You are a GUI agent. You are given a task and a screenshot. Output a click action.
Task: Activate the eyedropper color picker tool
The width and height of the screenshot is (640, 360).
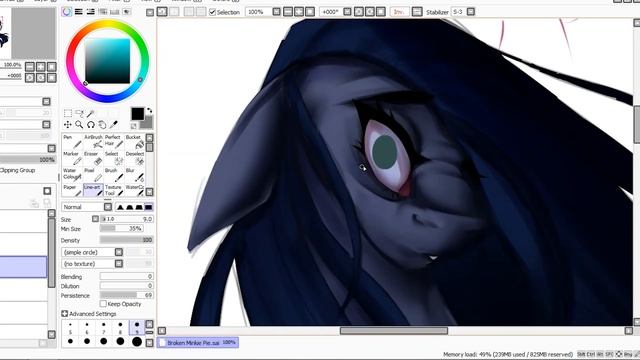pyautogui.click(x=113, y=124)
